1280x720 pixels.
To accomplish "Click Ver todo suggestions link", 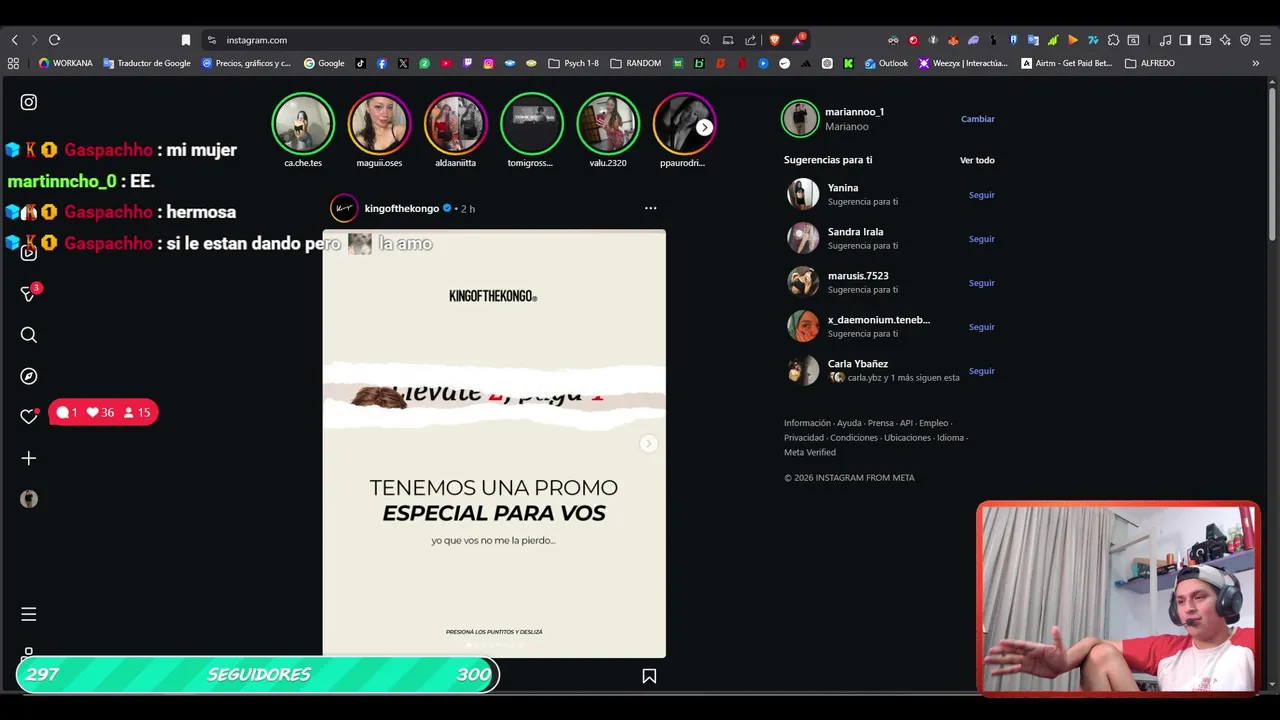I will [x=977, y=160].
